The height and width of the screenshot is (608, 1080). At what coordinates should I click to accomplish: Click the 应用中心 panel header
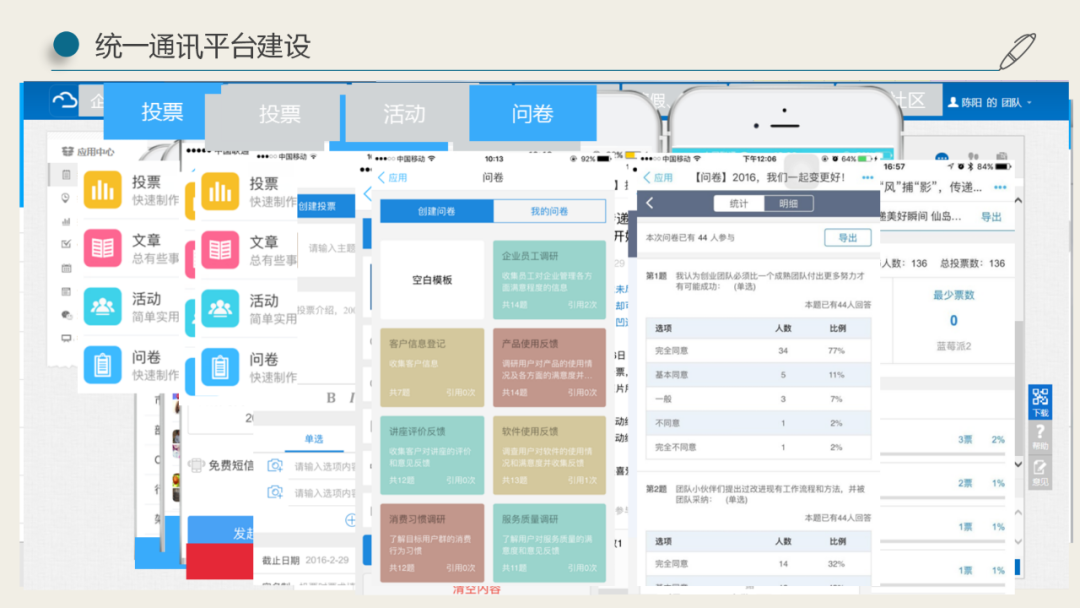click(89, 151)
